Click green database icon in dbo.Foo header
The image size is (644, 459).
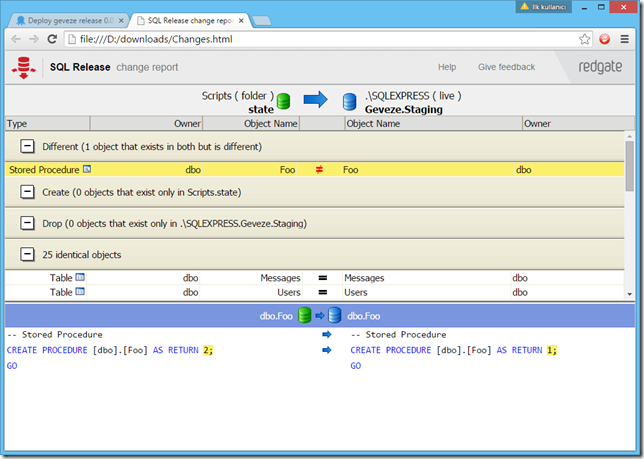tap(304, 315)
